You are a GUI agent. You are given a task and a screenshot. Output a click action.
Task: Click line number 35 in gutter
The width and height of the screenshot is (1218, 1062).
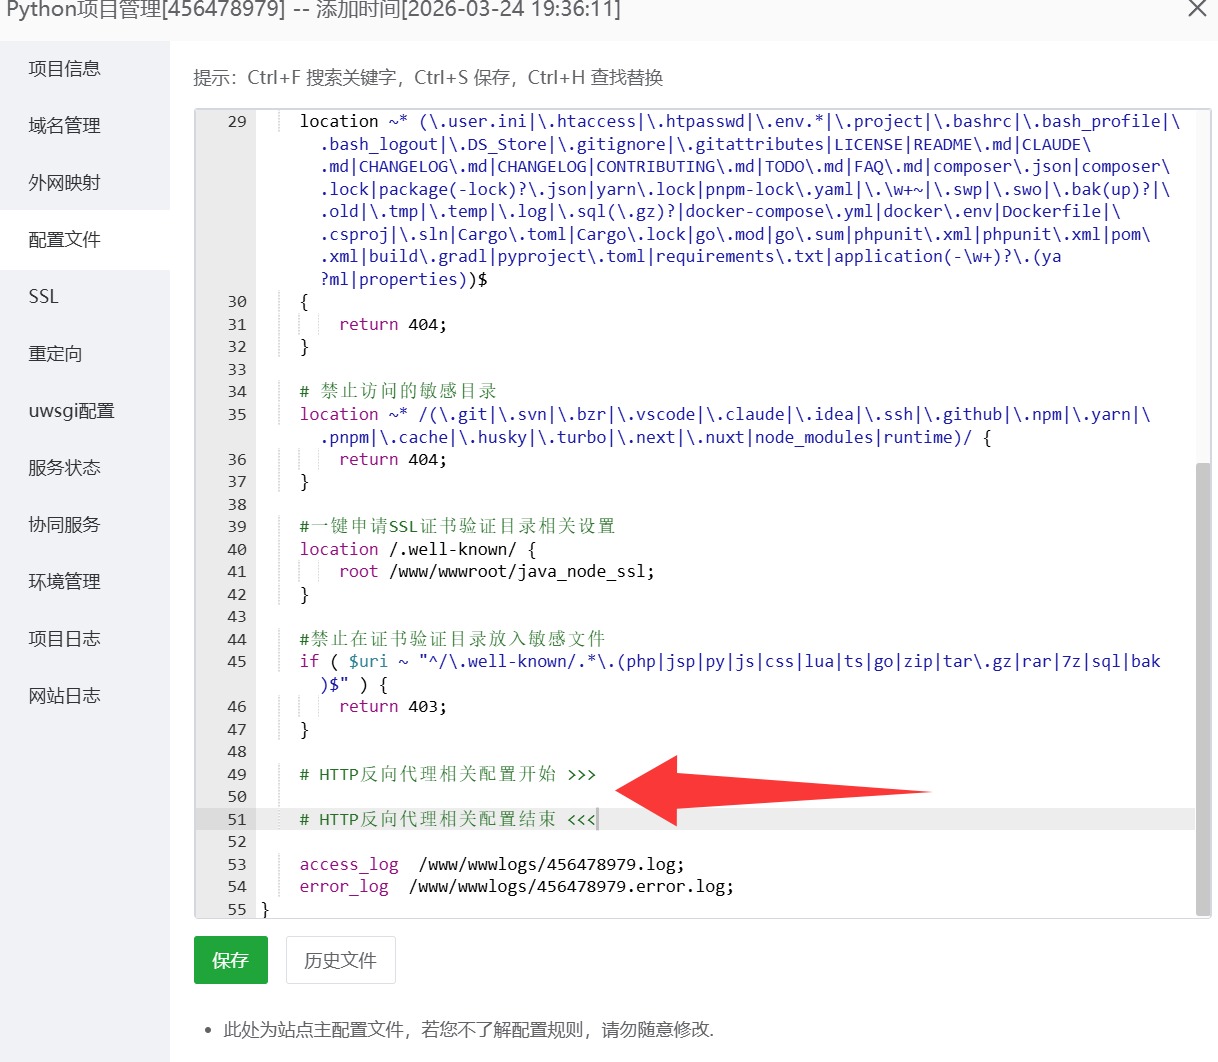tap(237, 415)
